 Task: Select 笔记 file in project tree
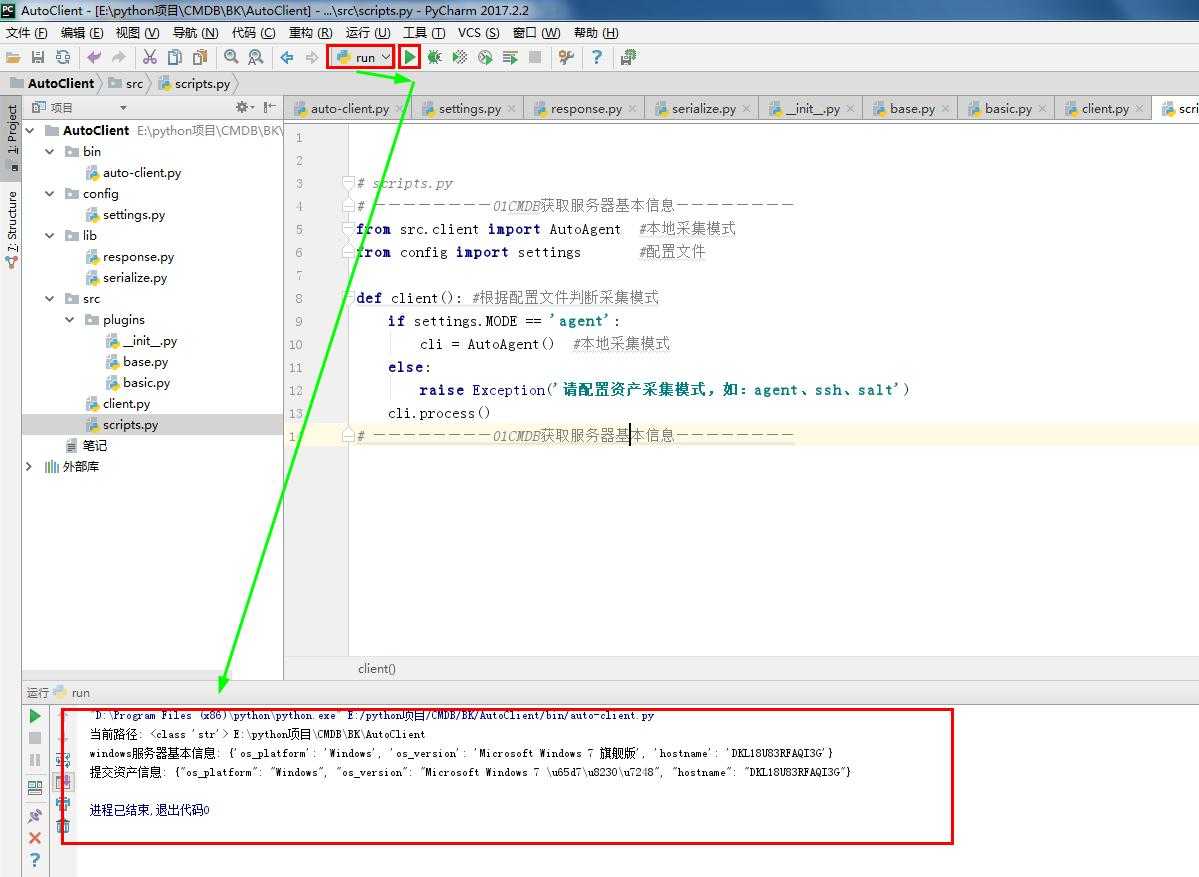pyautogui.click(x=86, y=445)
